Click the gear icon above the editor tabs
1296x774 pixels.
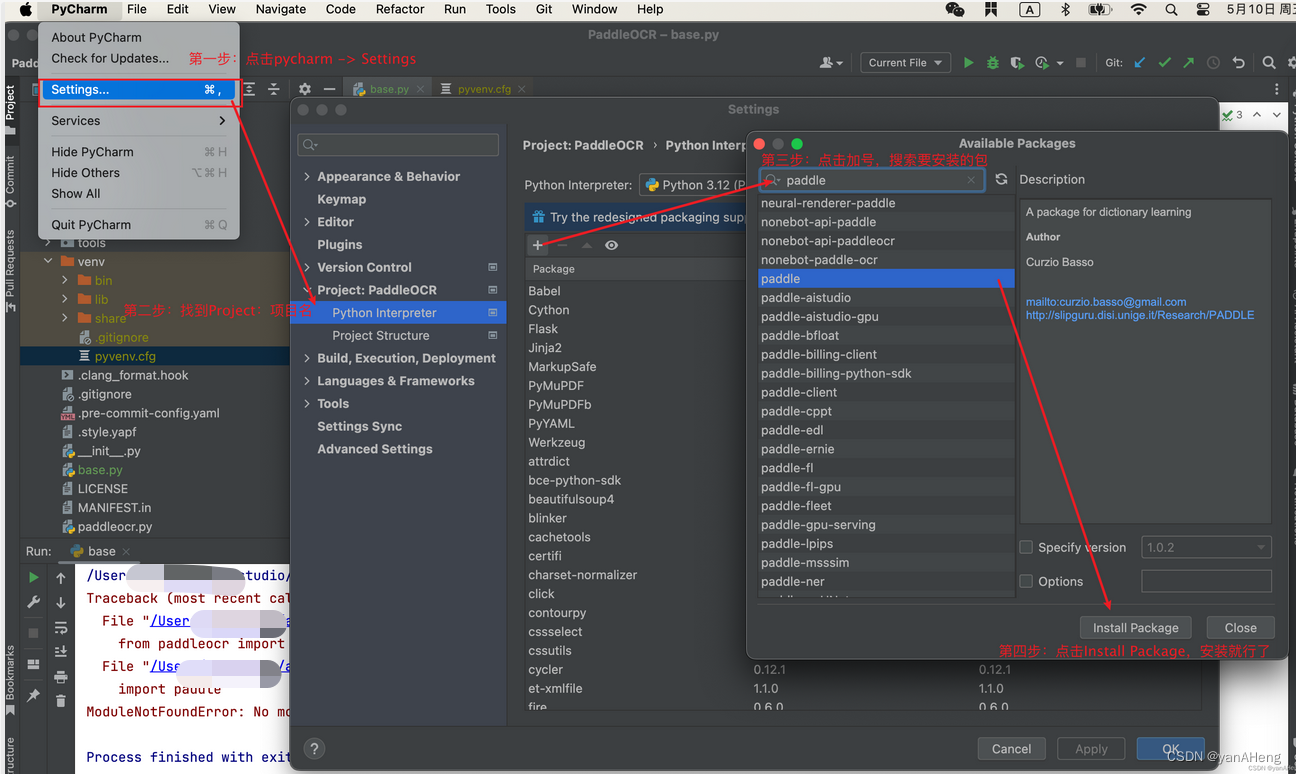(305, 89)
